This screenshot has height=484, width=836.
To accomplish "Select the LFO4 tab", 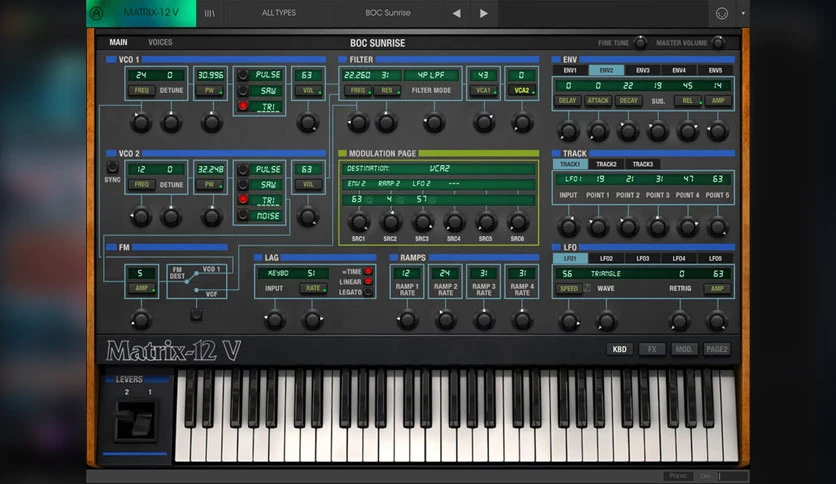I will click(x=679, y=259).
